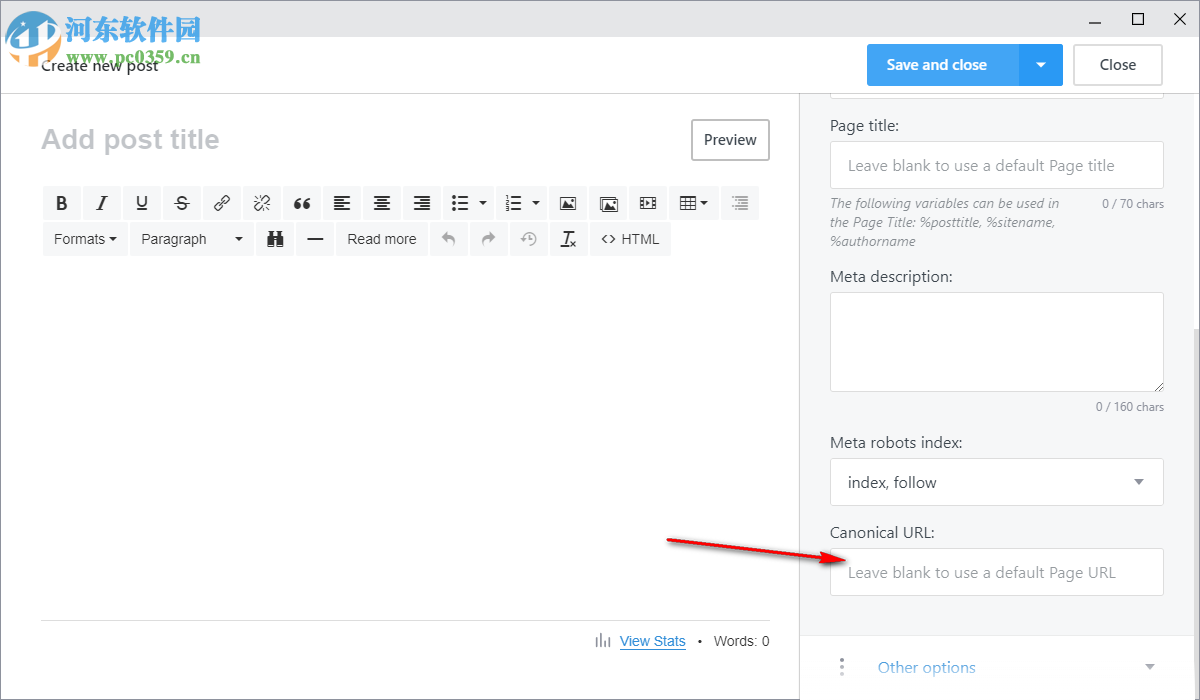Click the table of contents icon
The width and height of the screenshot is (1200, 700).
(739, 203)
